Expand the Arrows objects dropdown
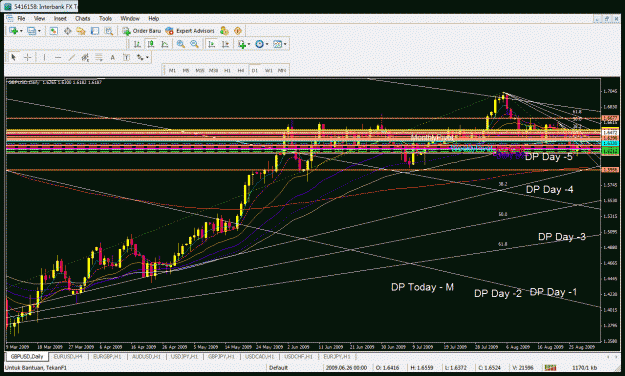 point(147,57)
